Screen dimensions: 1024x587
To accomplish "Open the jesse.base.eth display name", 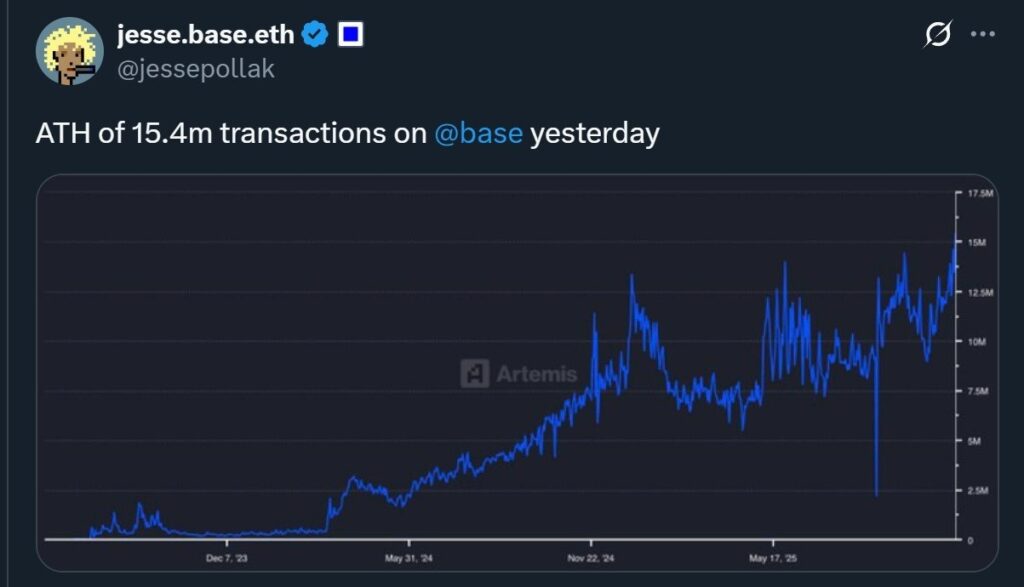I will click(x=205, y=35).
